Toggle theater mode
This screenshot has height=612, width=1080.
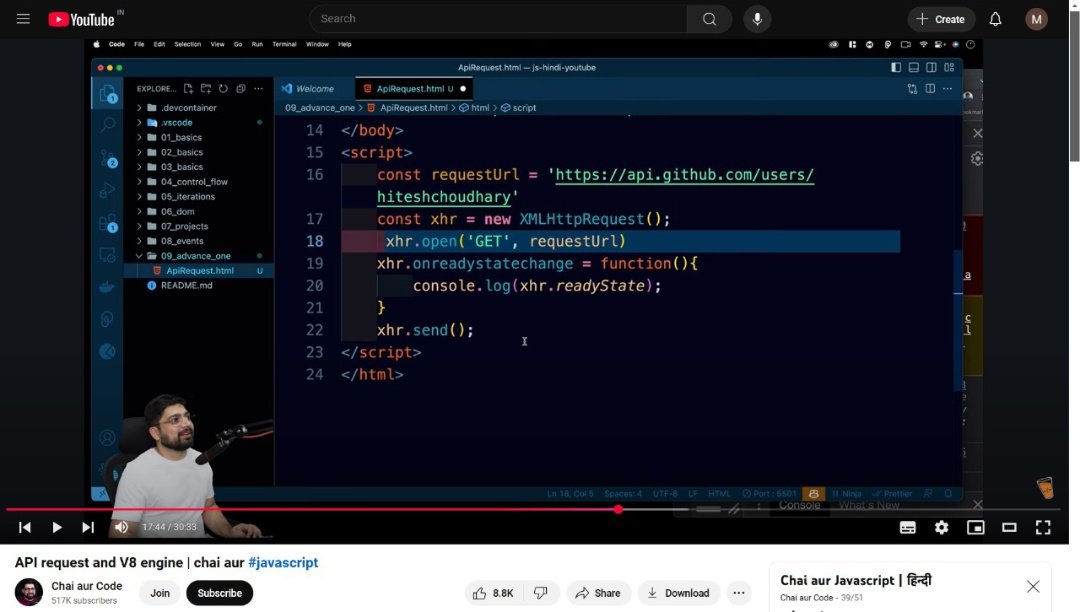click(x=1009, y=527)
